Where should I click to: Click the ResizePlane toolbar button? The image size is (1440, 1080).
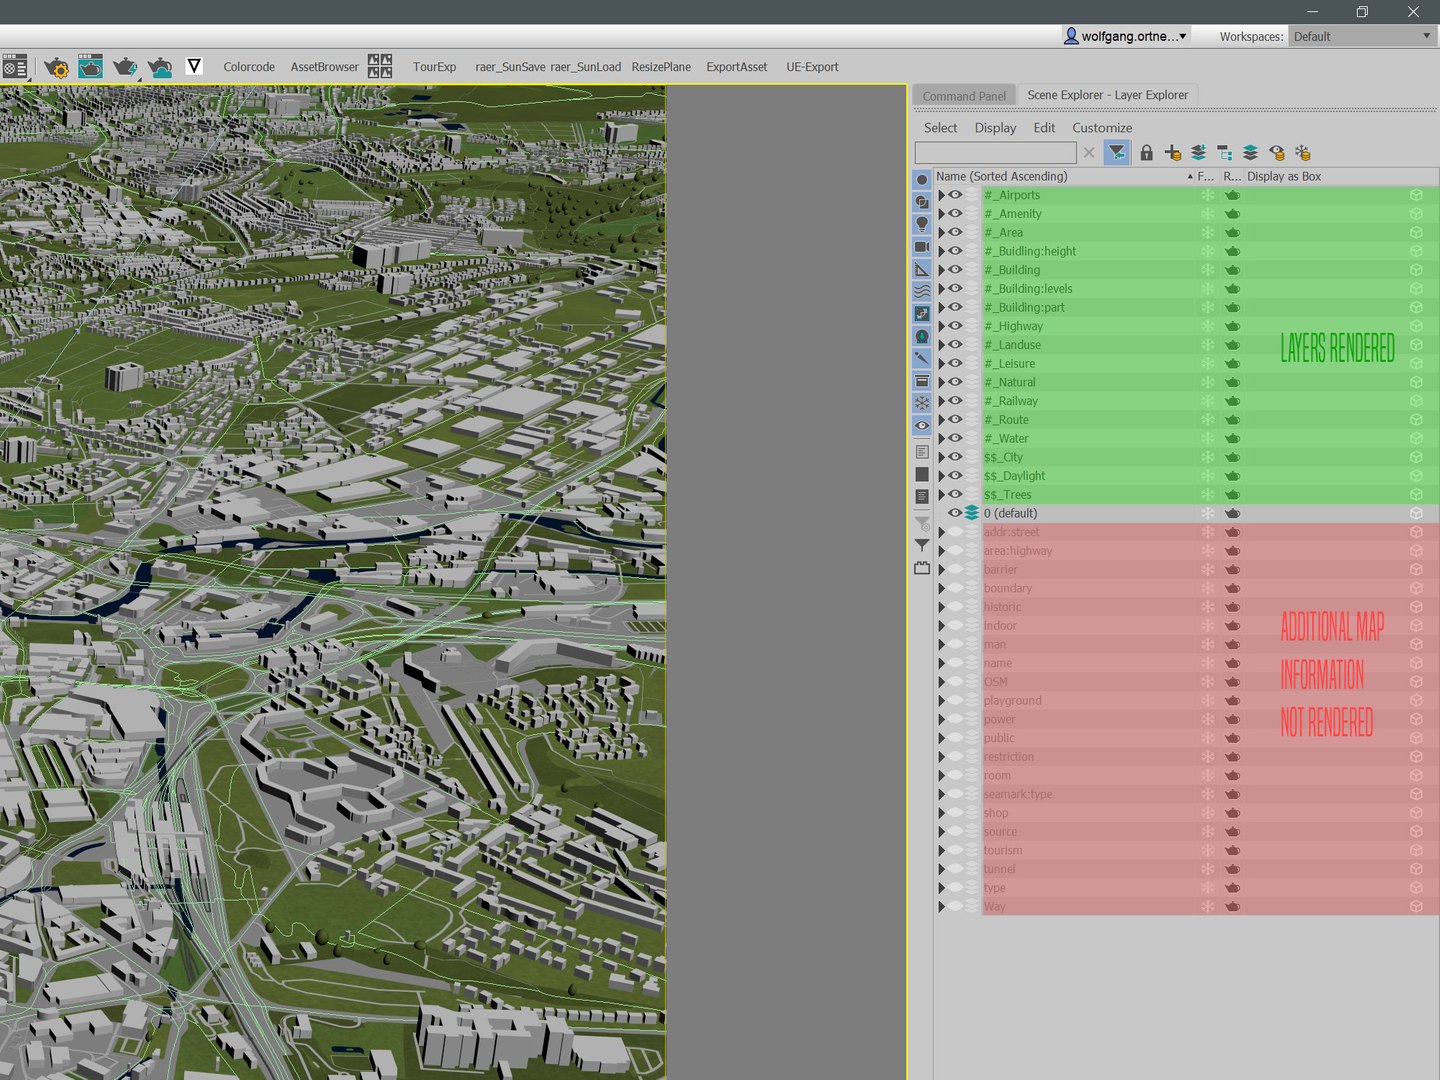pos(661,67)
